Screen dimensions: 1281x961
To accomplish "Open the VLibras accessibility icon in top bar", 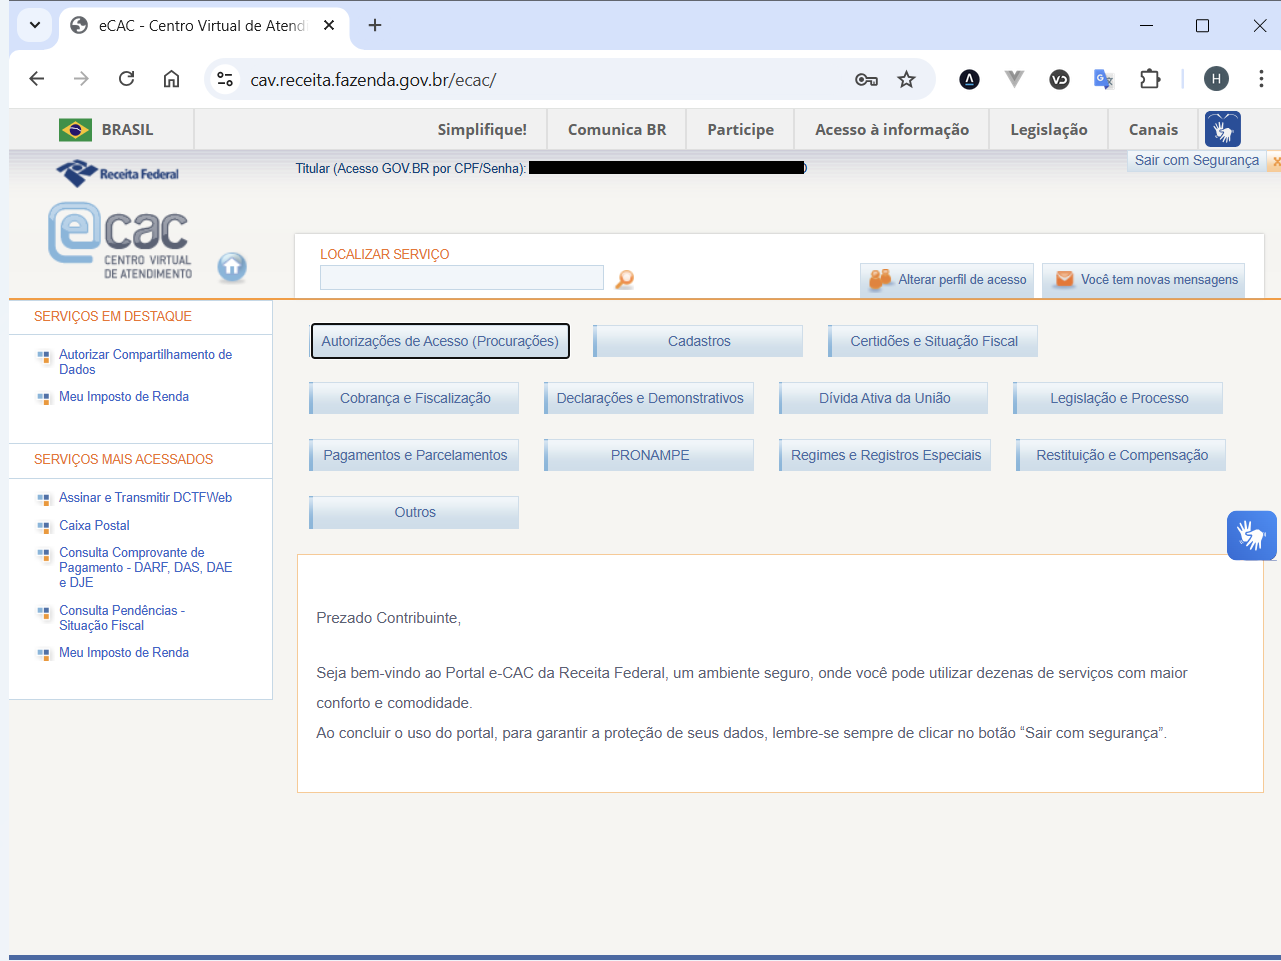I will 1223,130.
